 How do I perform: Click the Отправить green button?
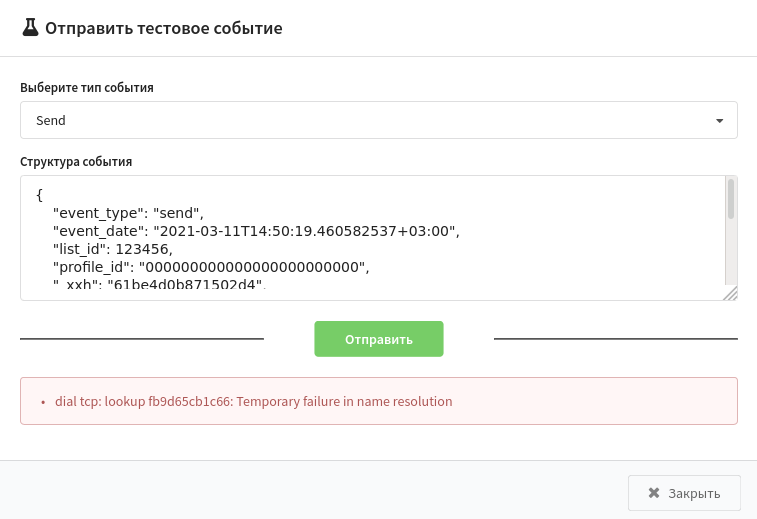tap(378, 339)
